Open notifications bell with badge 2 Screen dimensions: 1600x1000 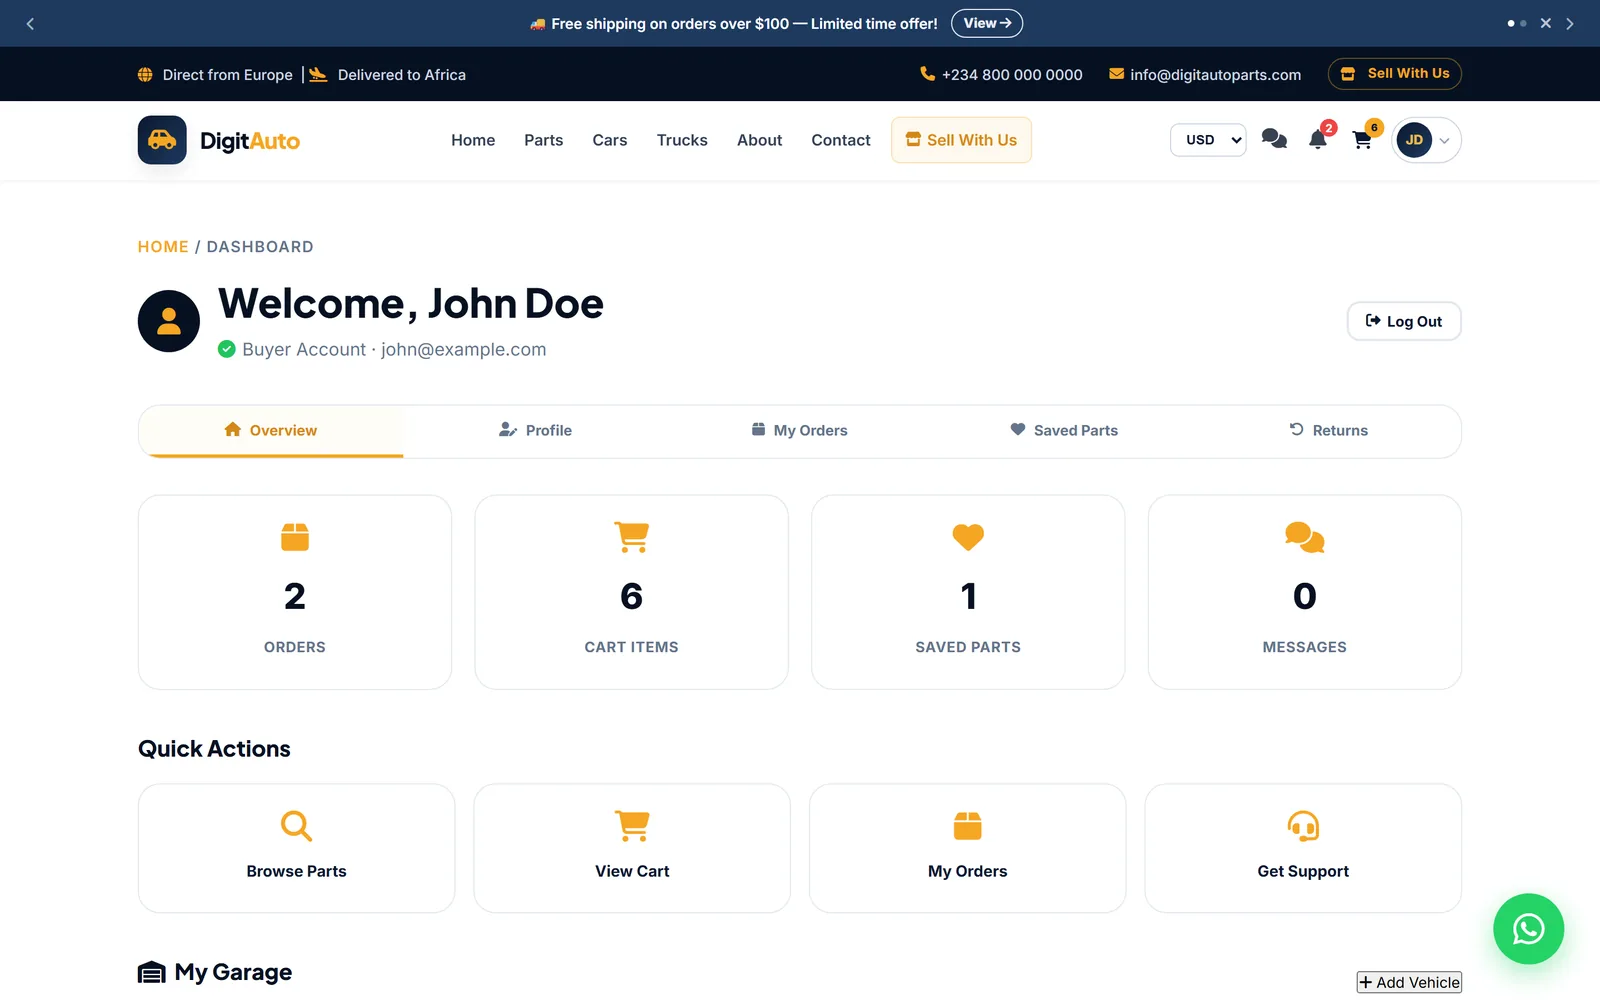click(x=1318, y=139)
